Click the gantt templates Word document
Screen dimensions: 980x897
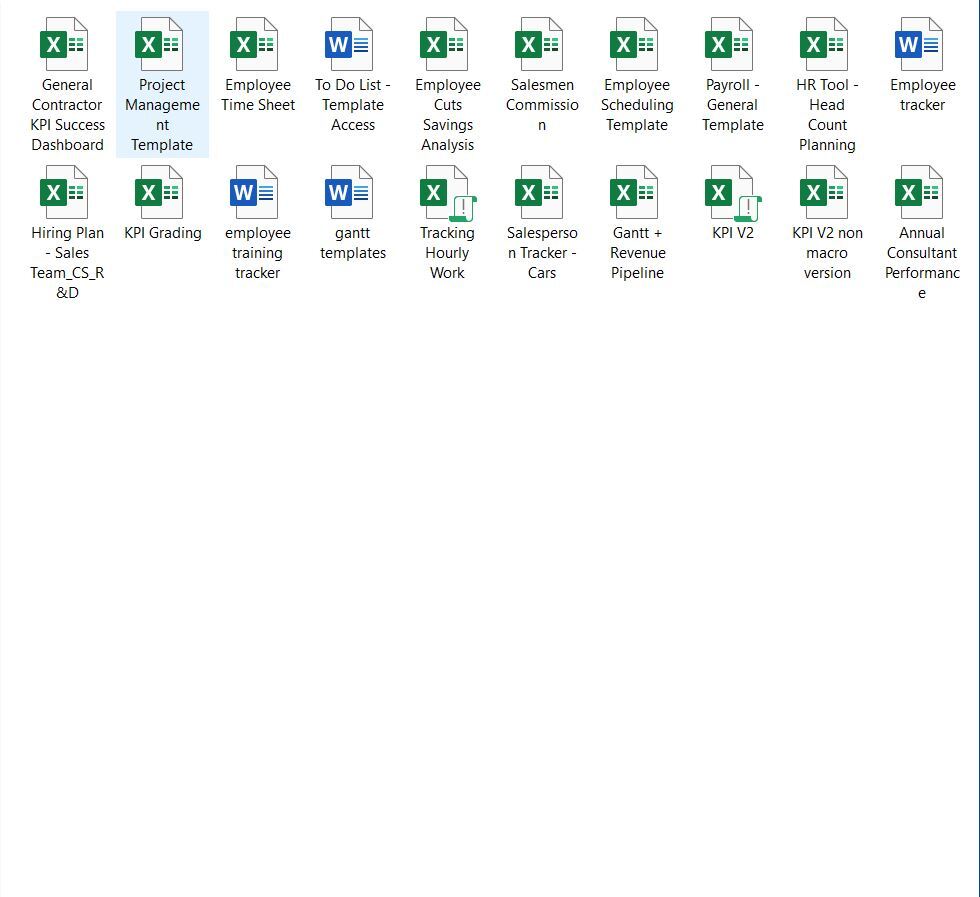coord(352,193)
